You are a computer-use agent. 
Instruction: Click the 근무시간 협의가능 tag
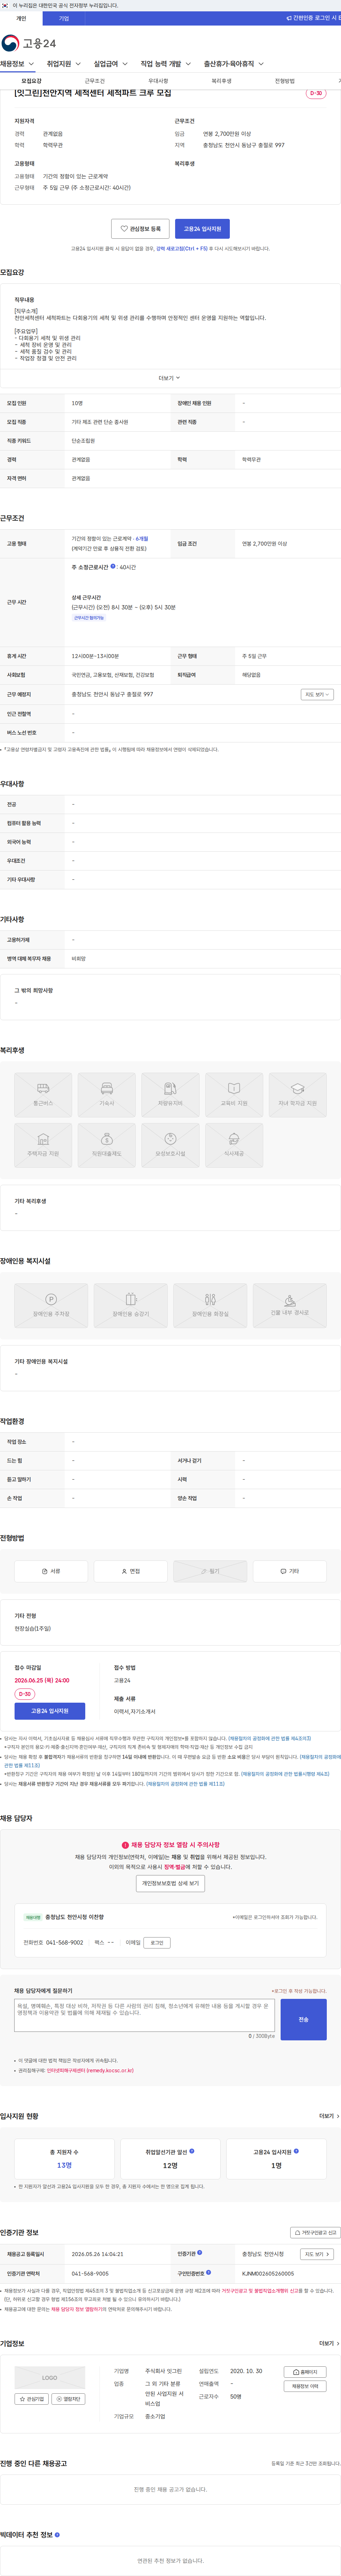(89, 618)
